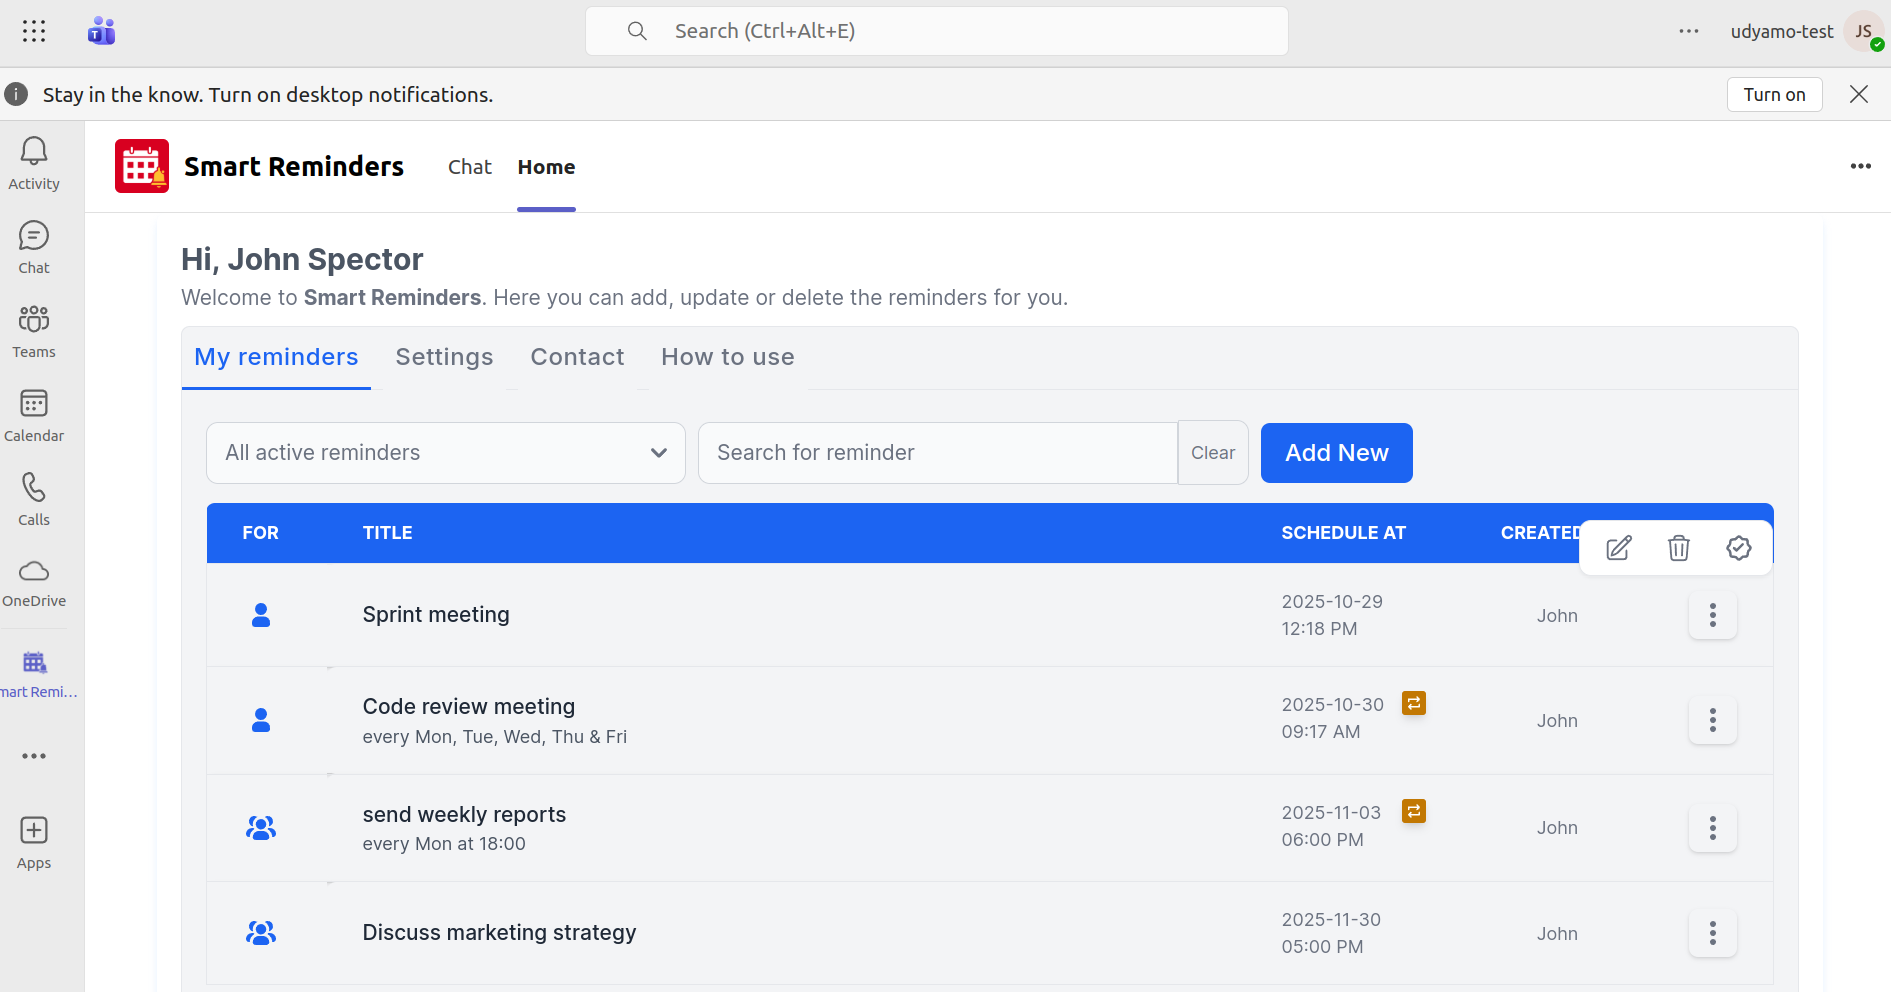The height and width of the screenshot is (992, 1891).
Task: Open Activity in the Teams sidebar
Action: [34, 163]
